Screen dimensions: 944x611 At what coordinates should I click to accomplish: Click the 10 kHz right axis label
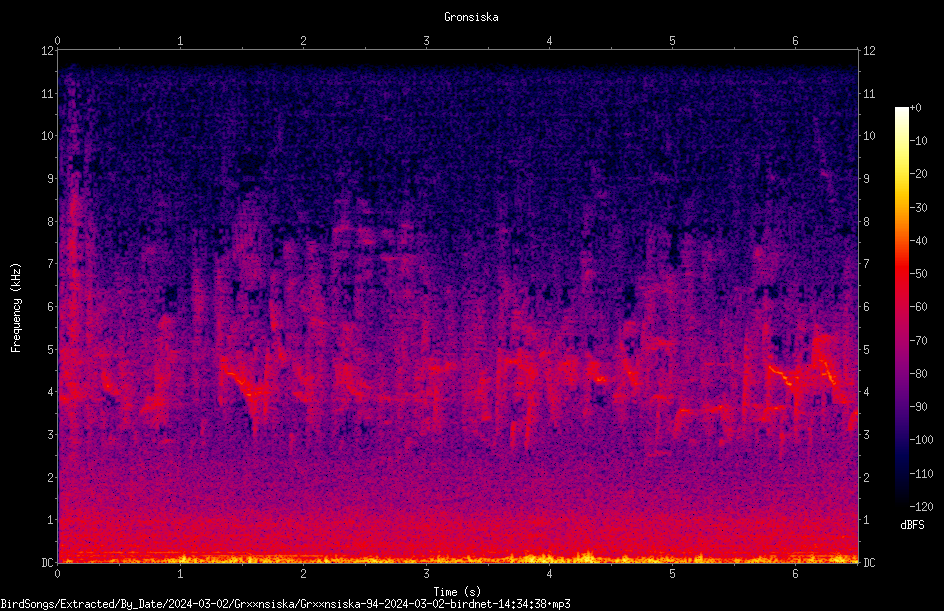[869, 136]
